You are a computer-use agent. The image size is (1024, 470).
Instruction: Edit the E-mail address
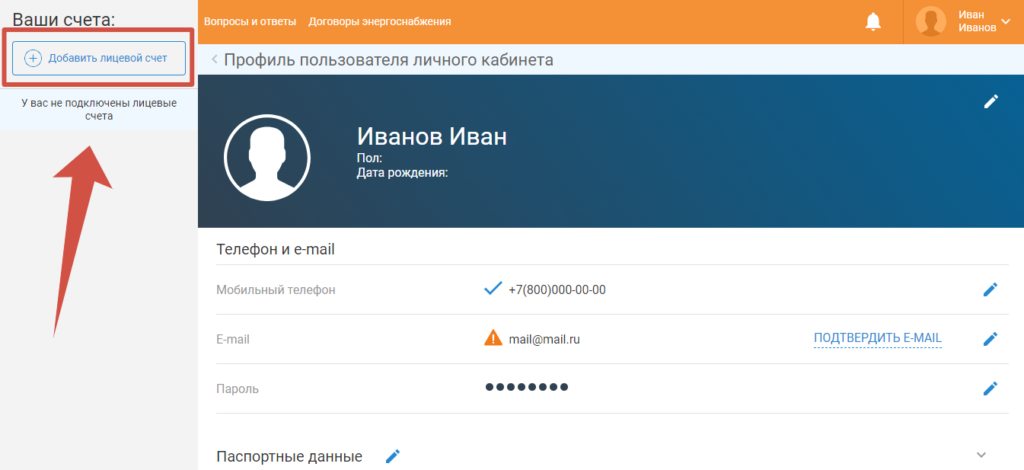click(990, 339)
